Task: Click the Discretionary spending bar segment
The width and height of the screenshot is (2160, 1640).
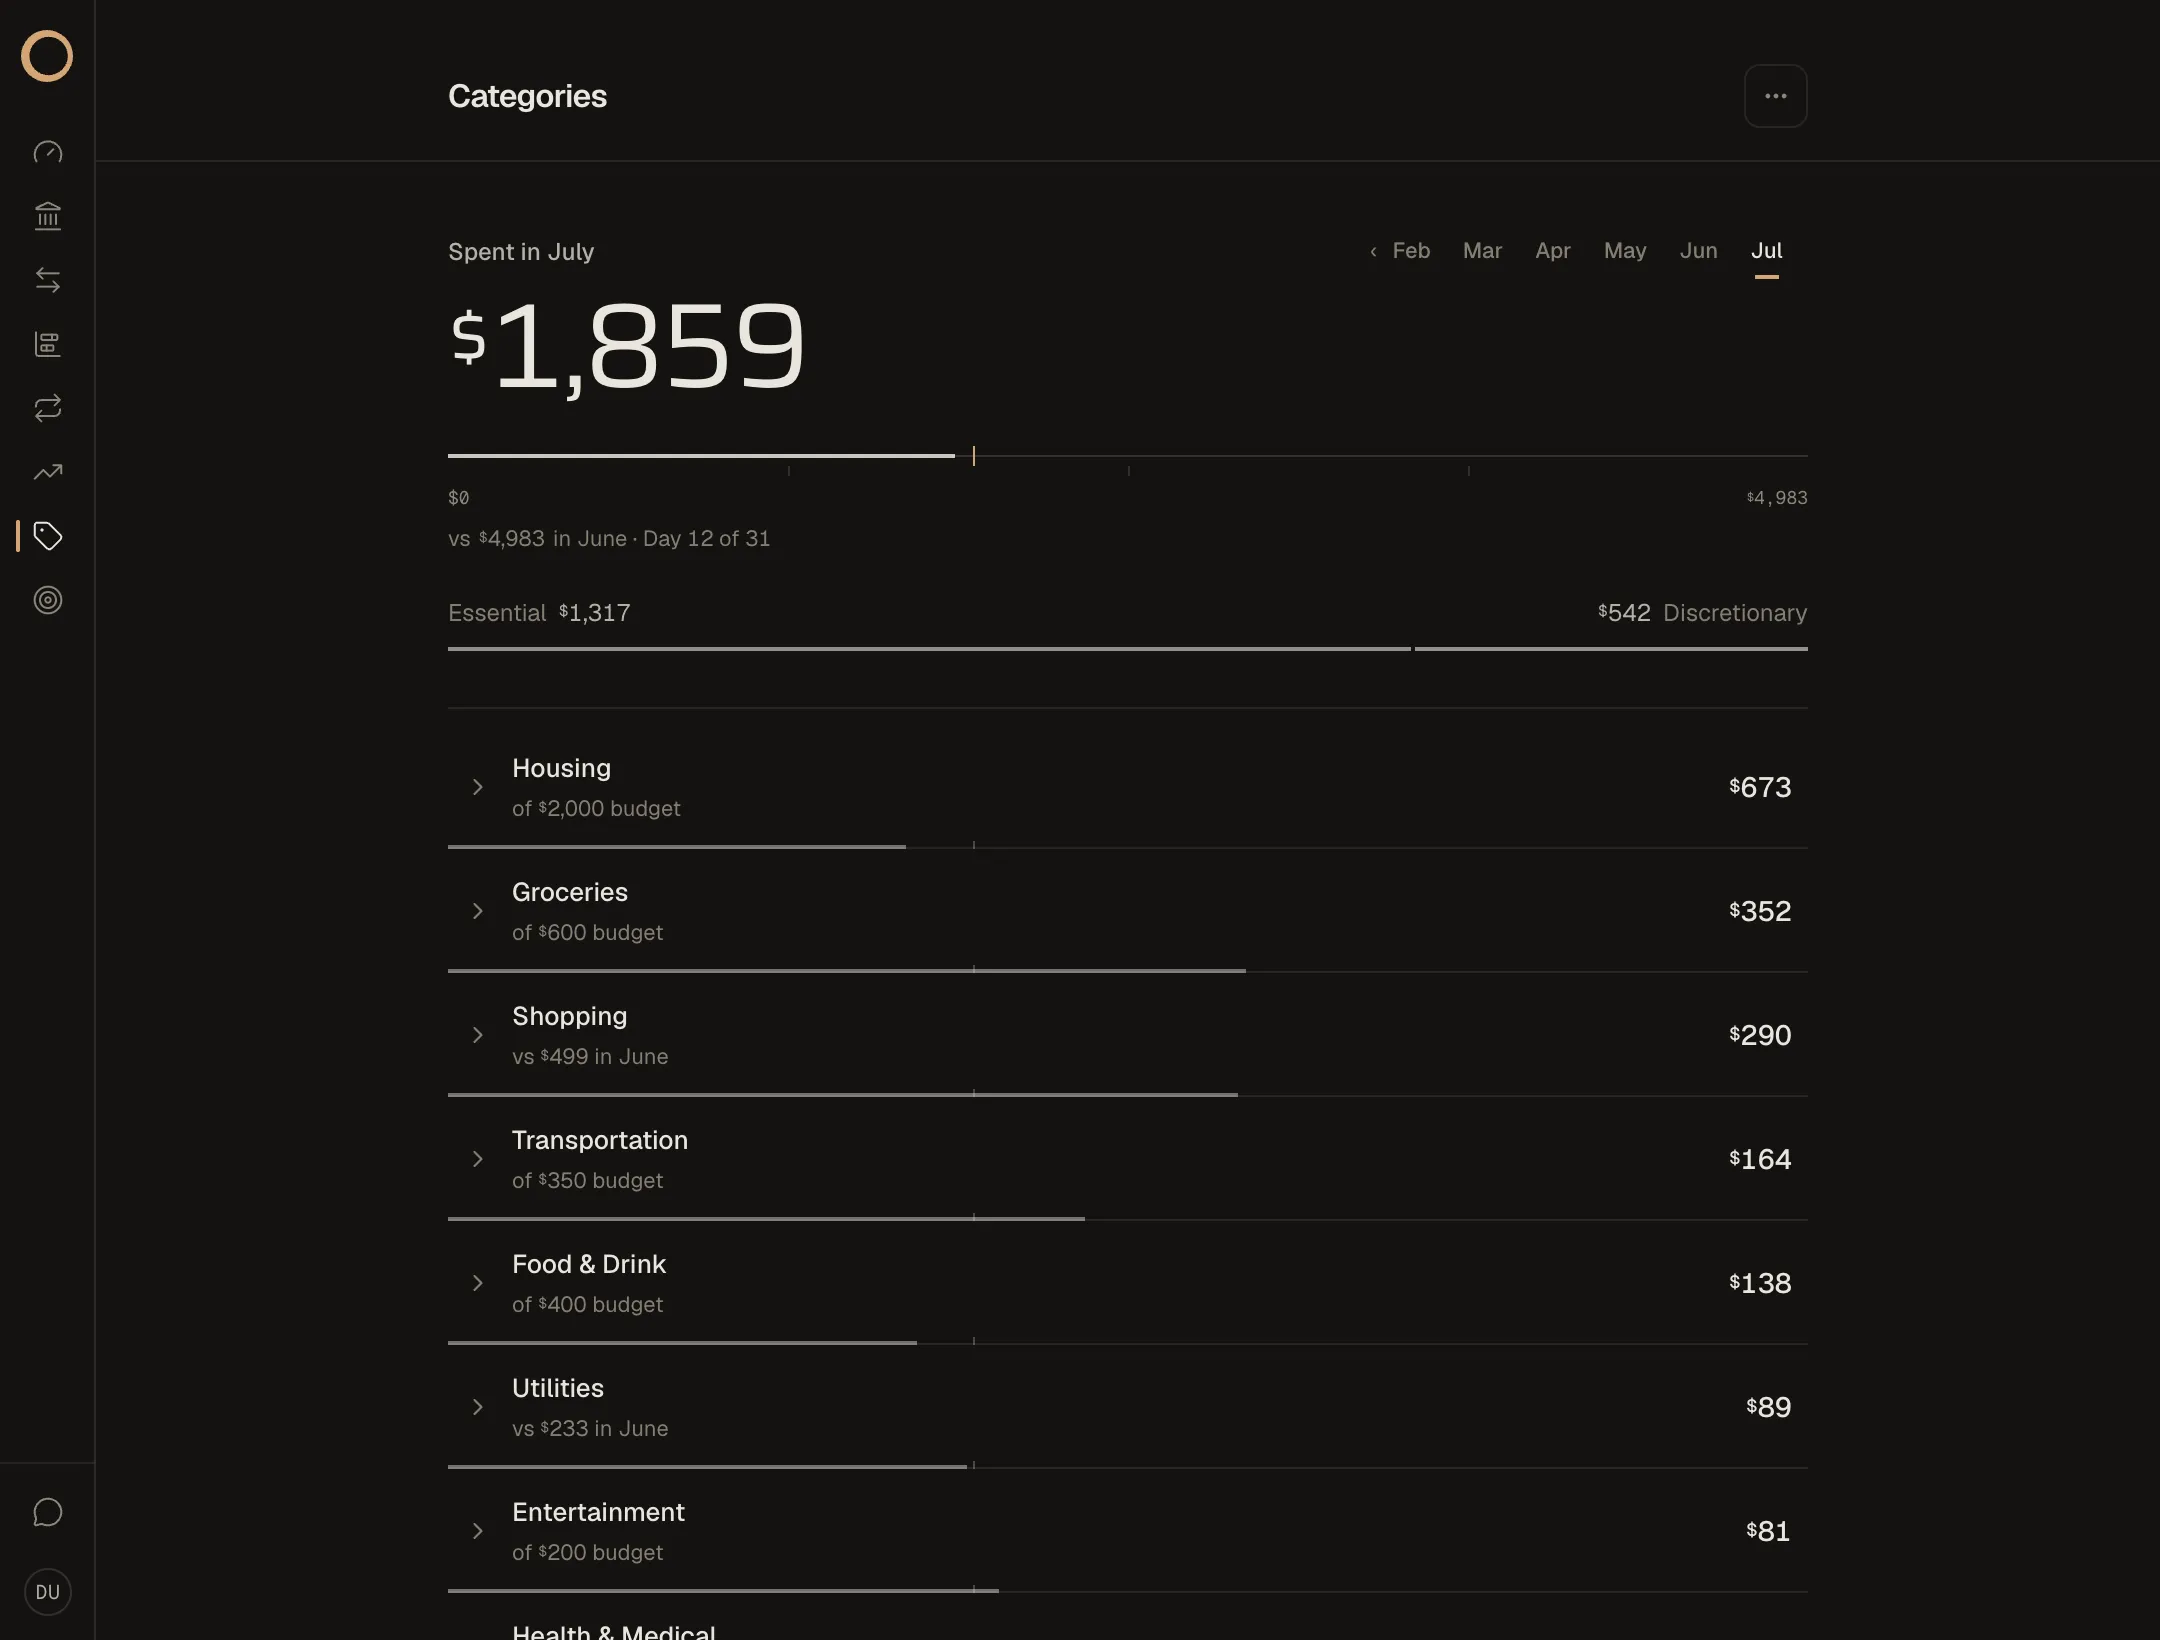Action: pyautogui.click(x=1611, y=649)
